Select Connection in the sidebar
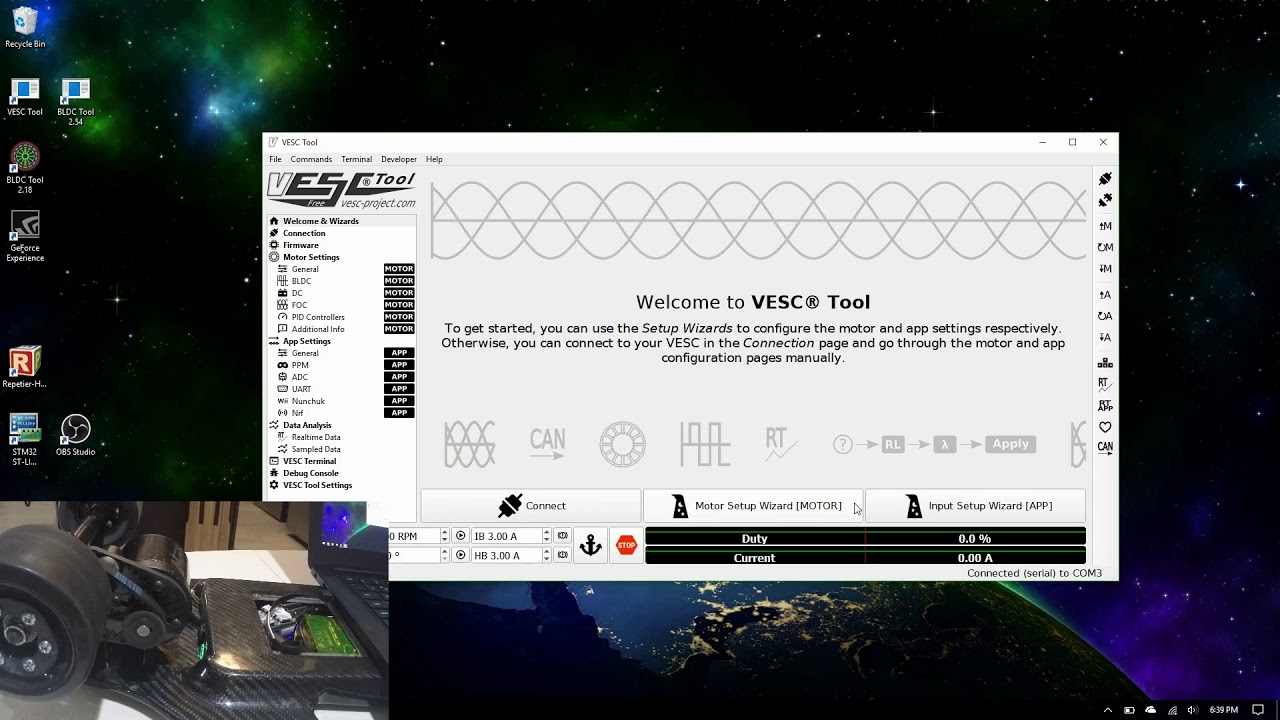 341,233
